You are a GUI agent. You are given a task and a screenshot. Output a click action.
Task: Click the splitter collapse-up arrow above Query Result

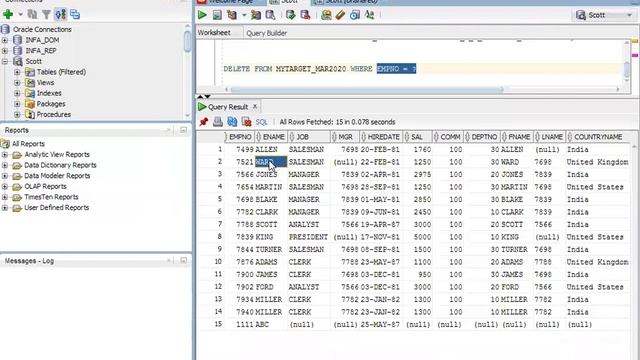point(200,97)
